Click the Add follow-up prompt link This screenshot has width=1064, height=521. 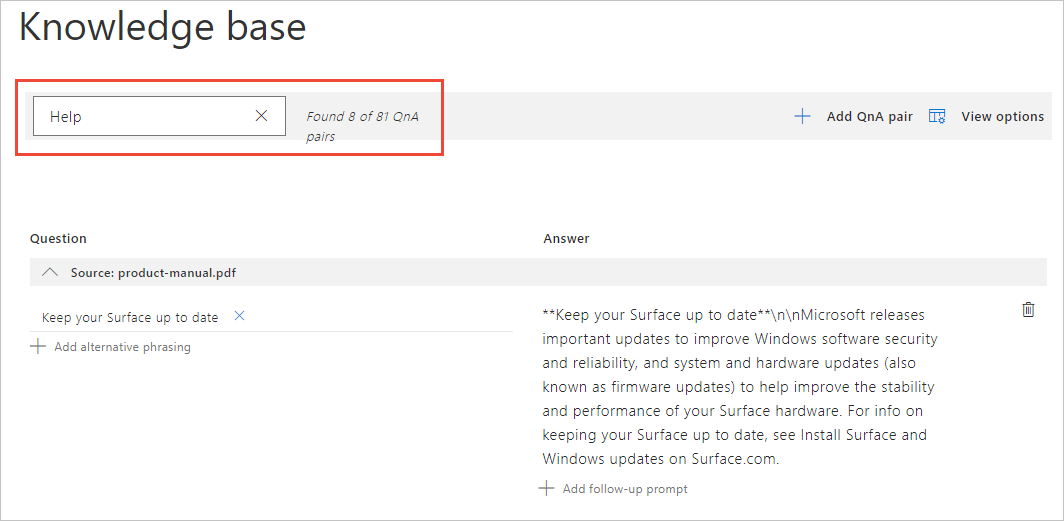(625, 488)
